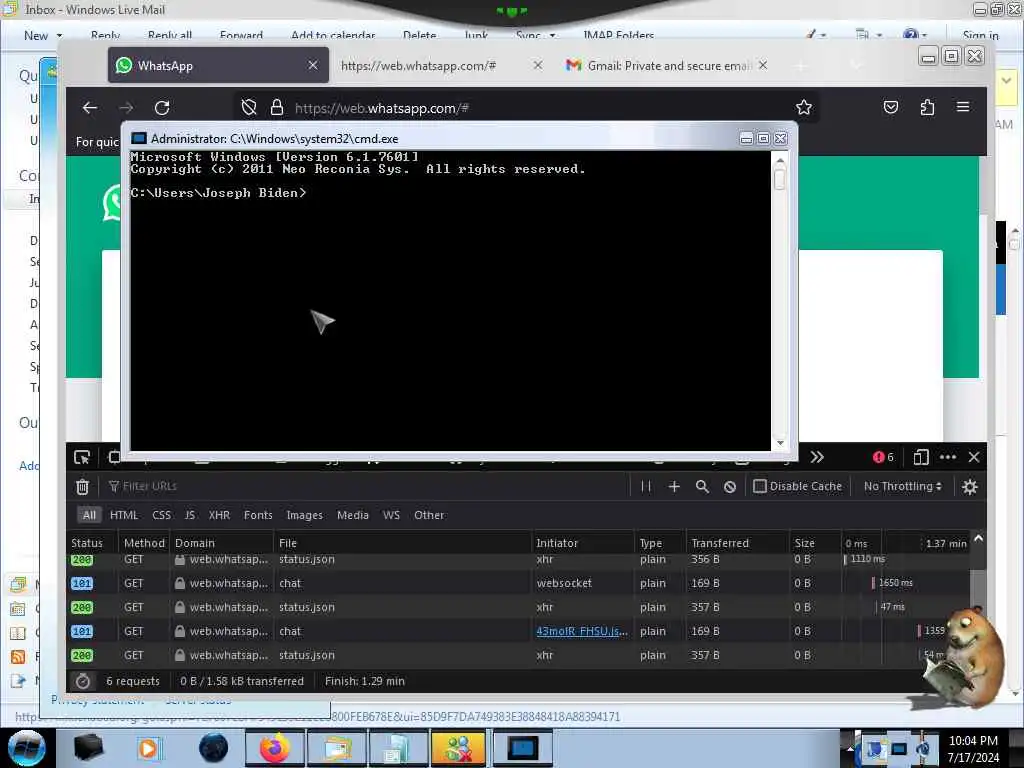The width and height of the screenshot is (1024, 768).
Task: Click Filter URLs input field
Action: (x=366, y=487)
